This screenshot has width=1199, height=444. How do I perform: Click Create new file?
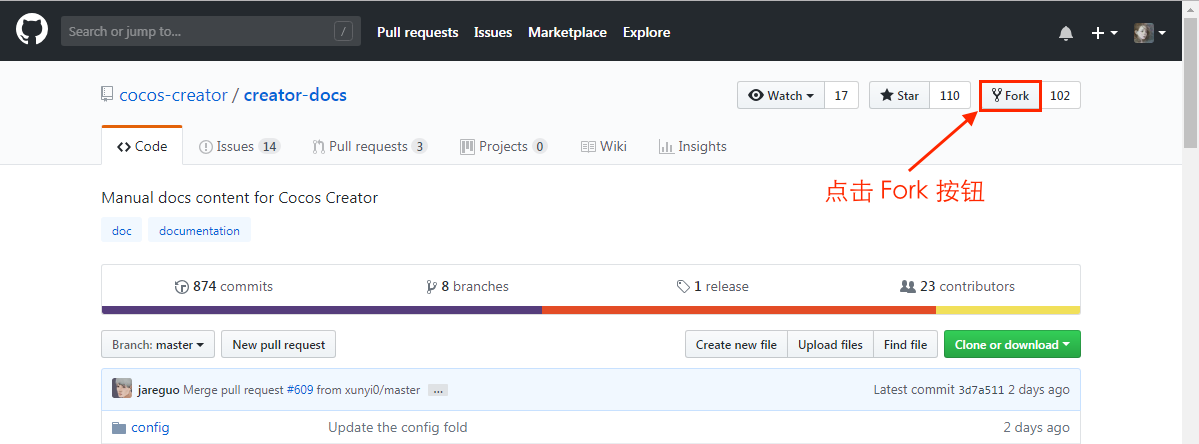coord(736,345)
